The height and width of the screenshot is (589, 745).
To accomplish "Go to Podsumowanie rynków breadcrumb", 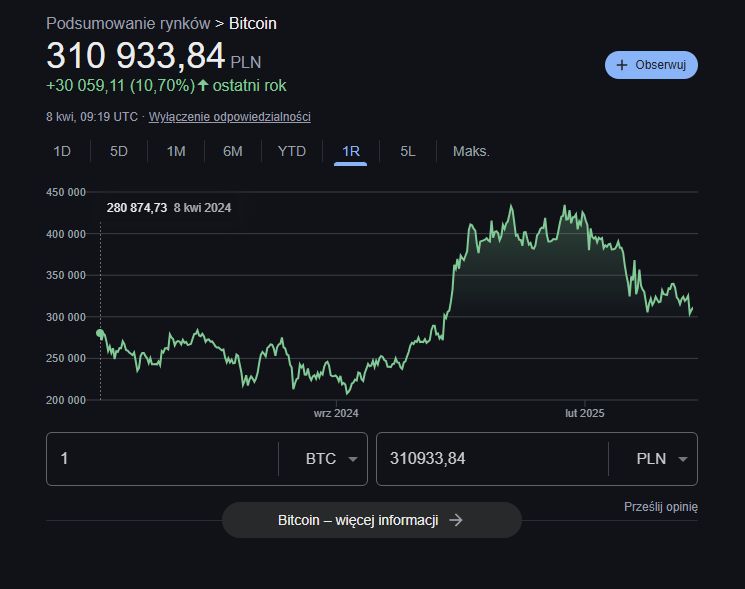I will [x=128, y=23].
